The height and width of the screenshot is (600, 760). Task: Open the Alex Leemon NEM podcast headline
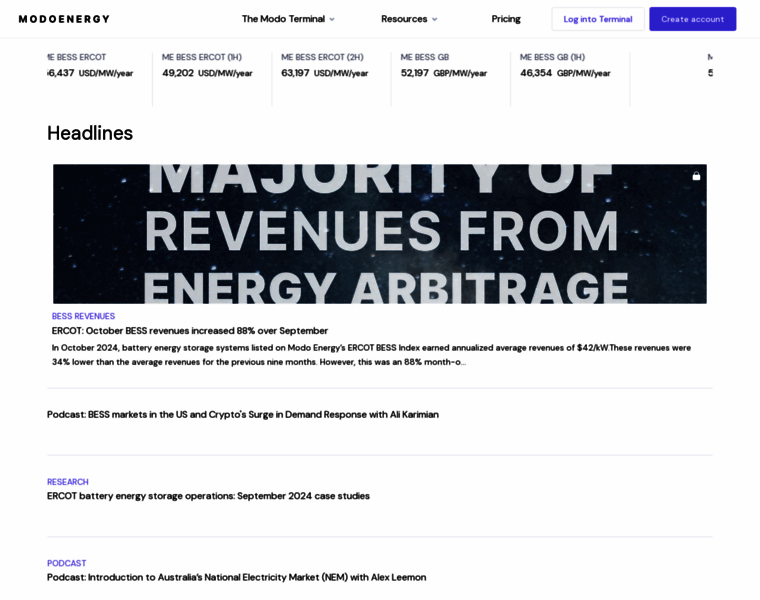[237, 577]
